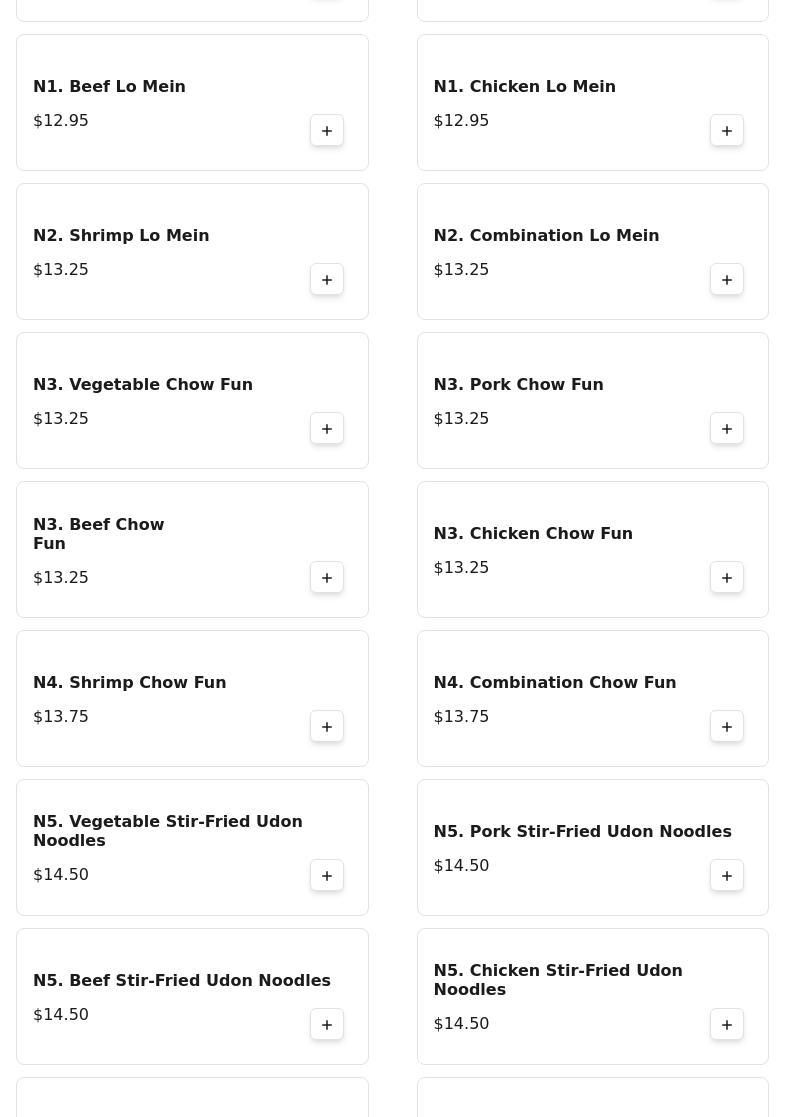Screen dimensions: 785x1117
Task: Open N2. Combination Lo Mein item details
Action: coord(546,236)
